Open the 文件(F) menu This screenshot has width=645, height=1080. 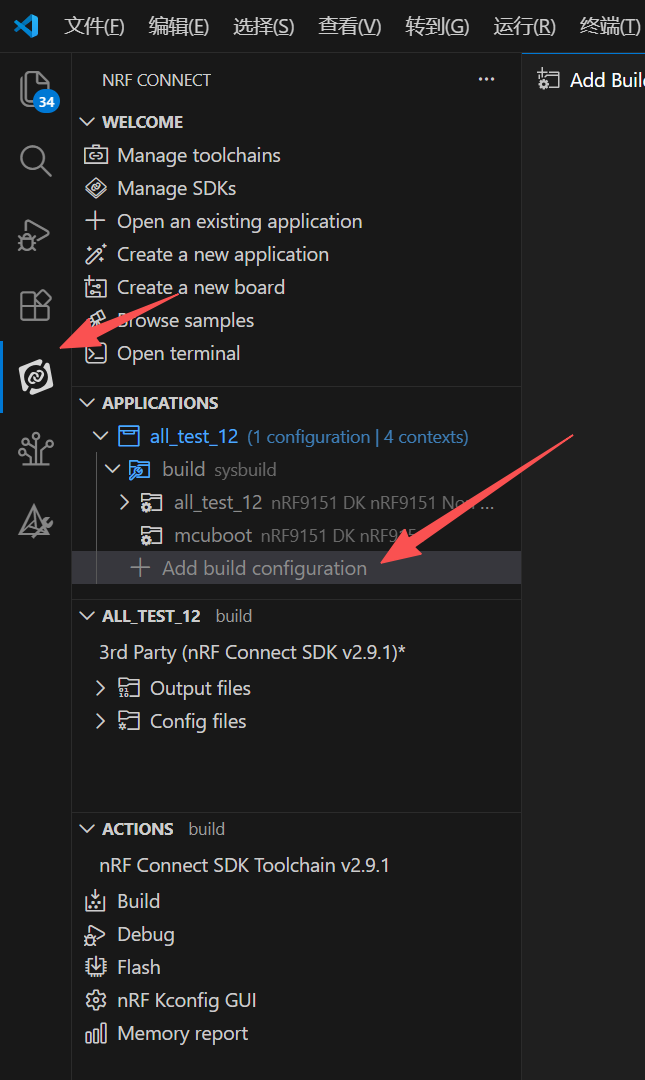pos(94,26)
